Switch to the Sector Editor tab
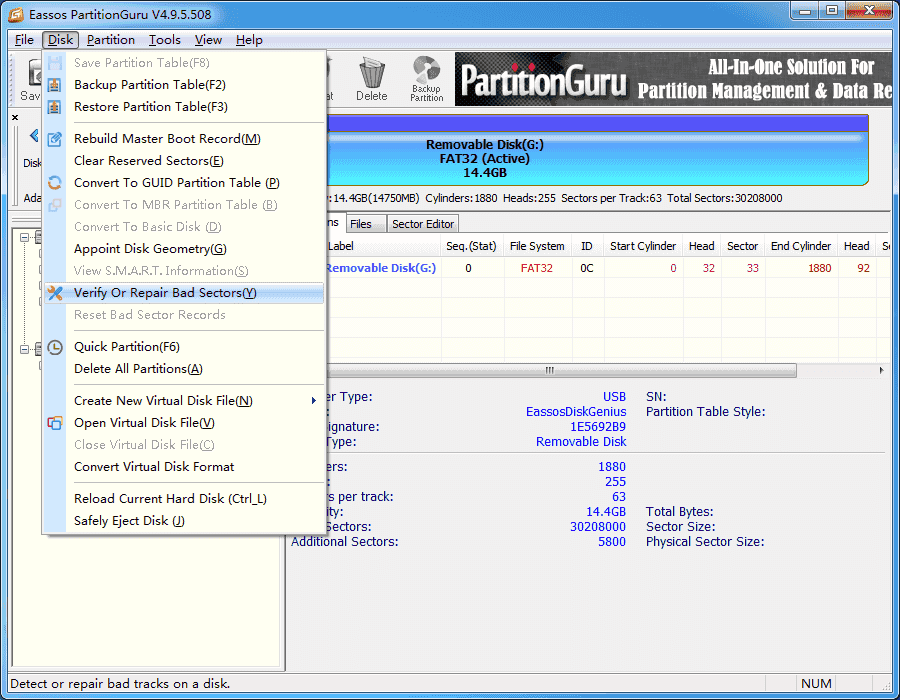 point(423,224)
